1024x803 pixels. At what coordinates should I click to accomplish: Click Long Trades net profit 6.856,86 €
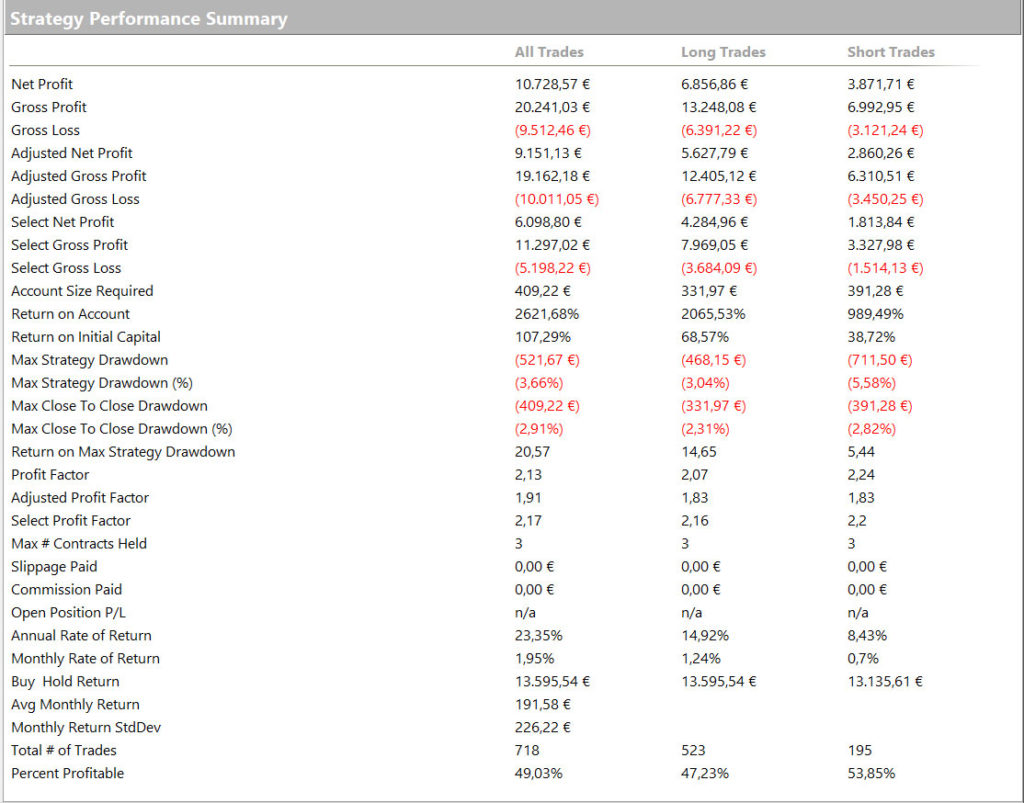pyautogui.click(x=714, y=84)
